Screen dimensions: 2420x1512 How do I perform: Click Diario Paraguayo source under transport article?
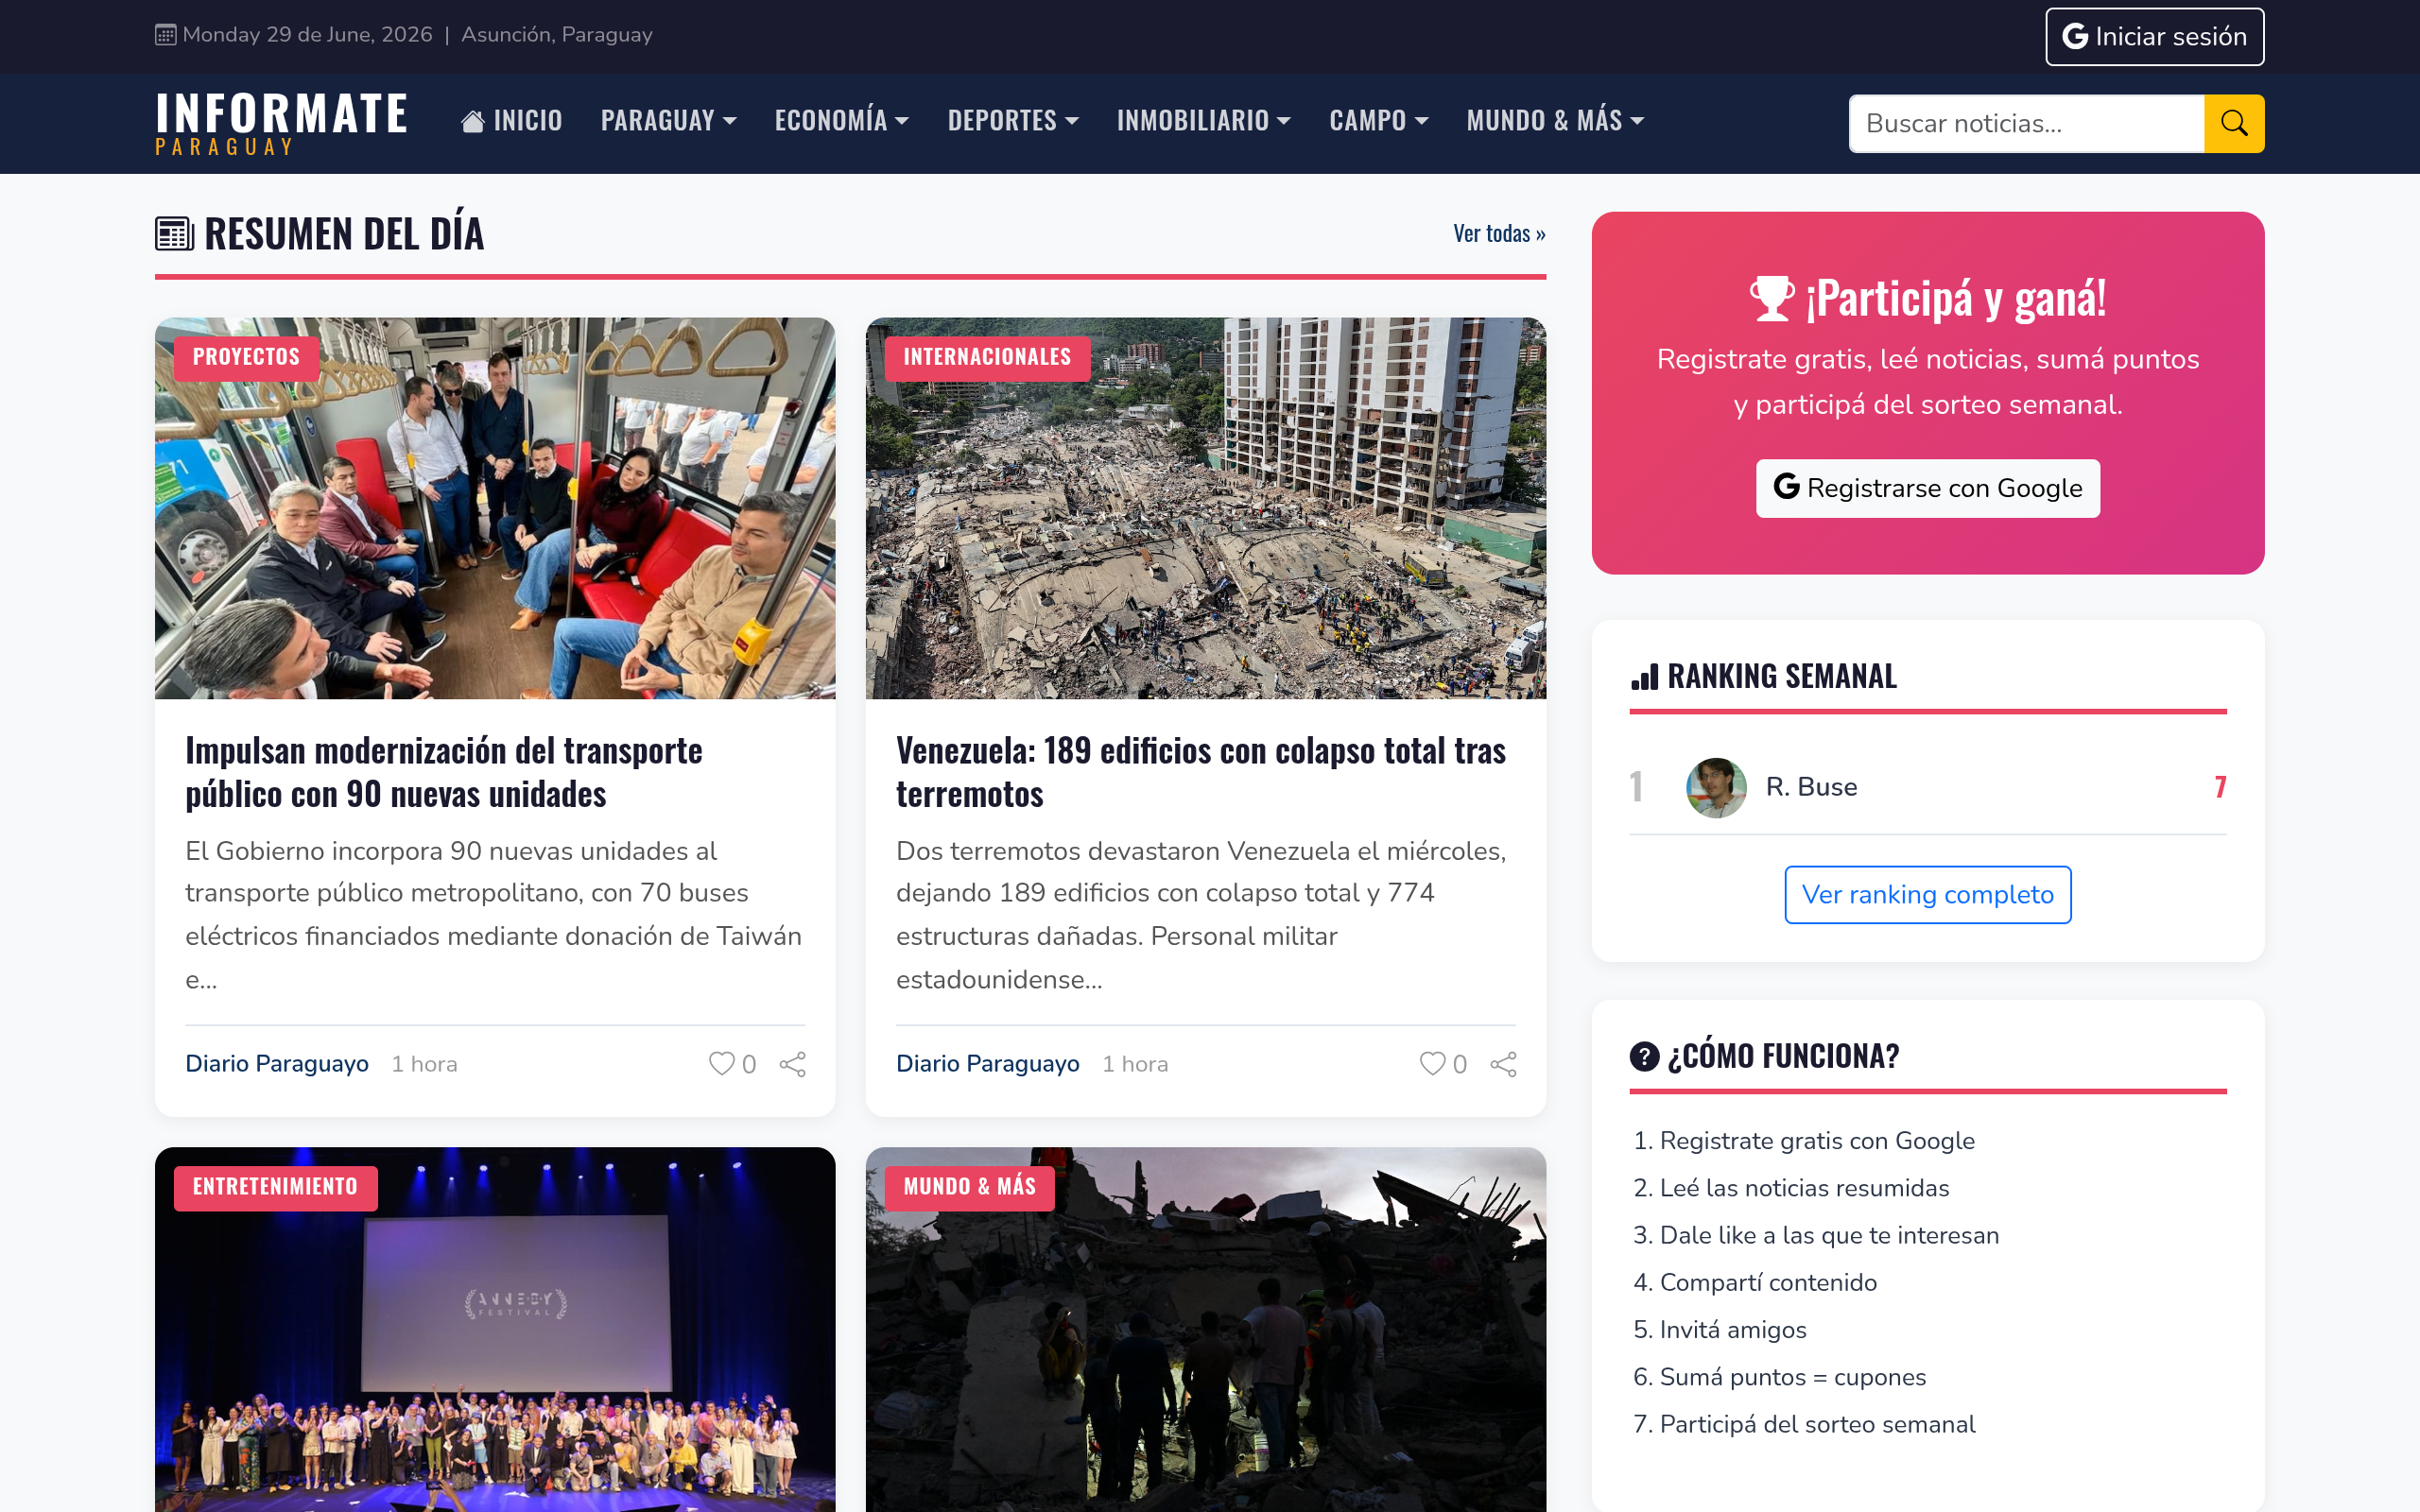point(277,1064)
